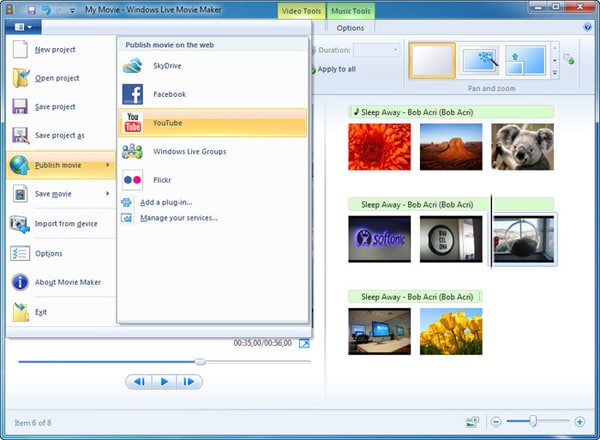The image size is (600, 440).
Task: Click the preview full screen icon
Action: pyautogui.click(x=304, y=343)
